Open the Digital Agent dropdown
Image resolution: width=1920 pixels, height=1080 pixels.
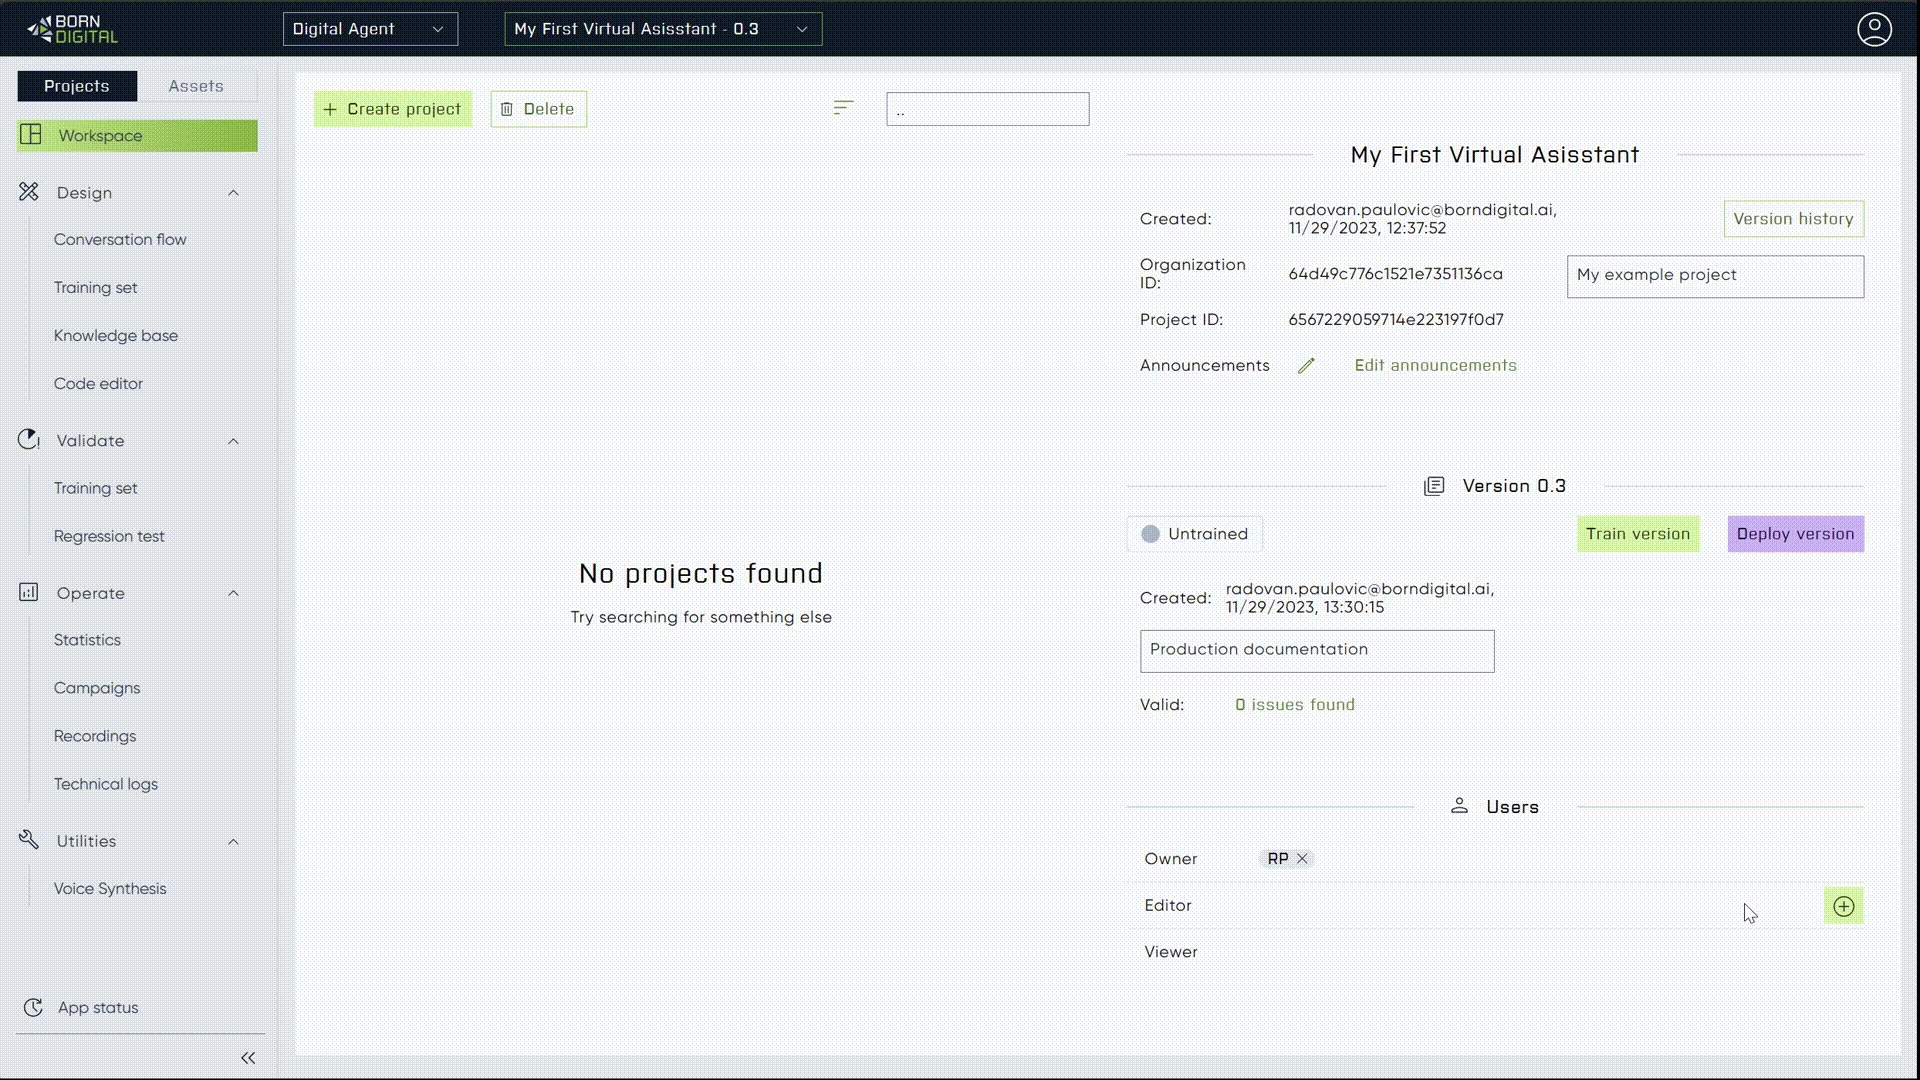[x=370, y=29]
